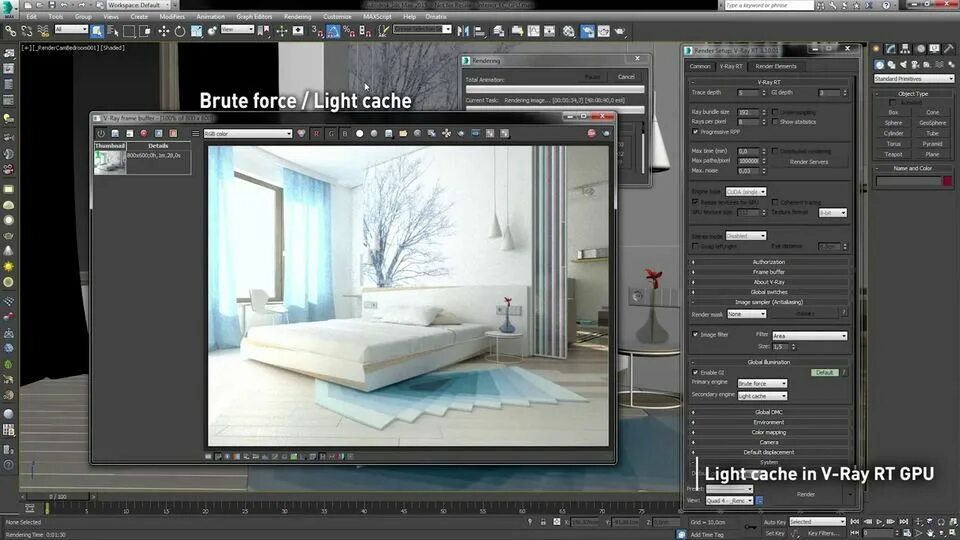Toggle green channel in V-Ray frame buffer
This screenshot has width=960, height=540.
point(331,133)
